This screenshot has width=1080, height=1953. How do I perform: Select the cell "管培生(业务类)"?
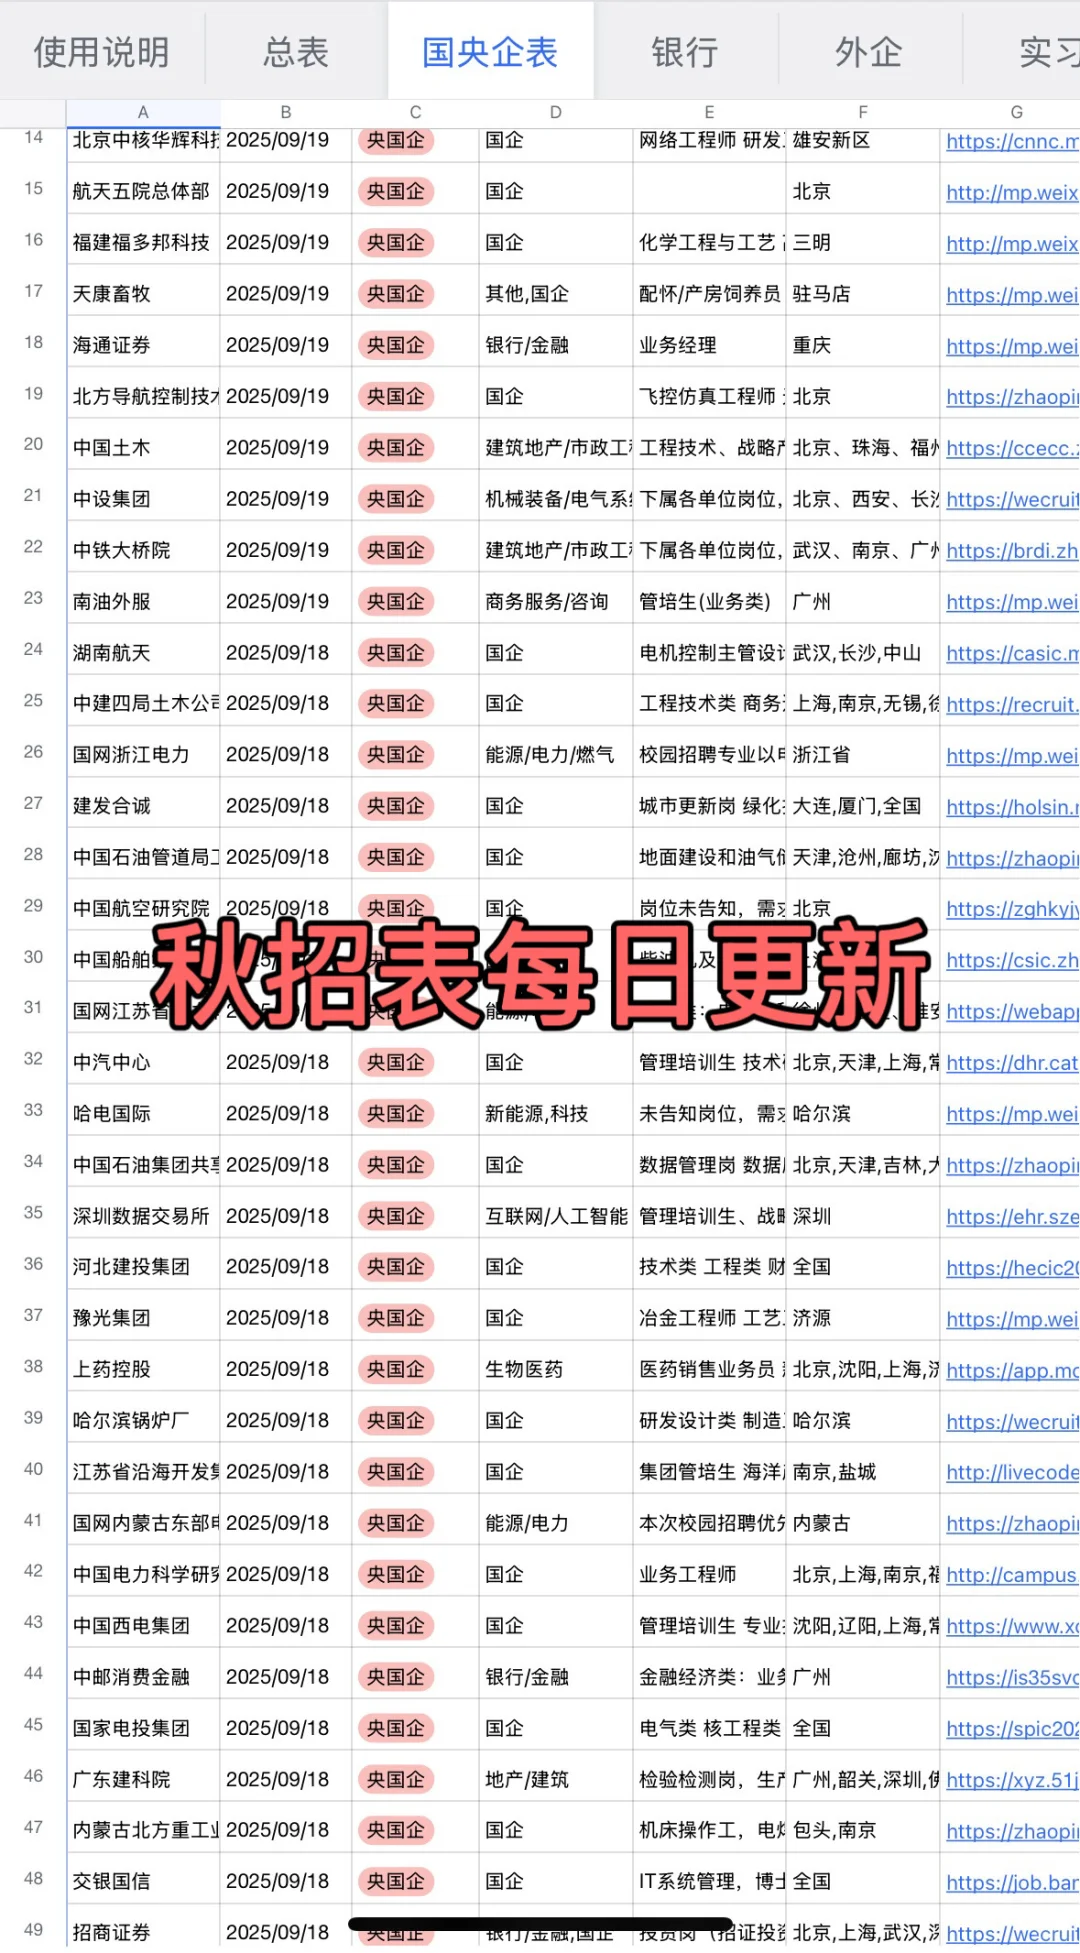709,601
